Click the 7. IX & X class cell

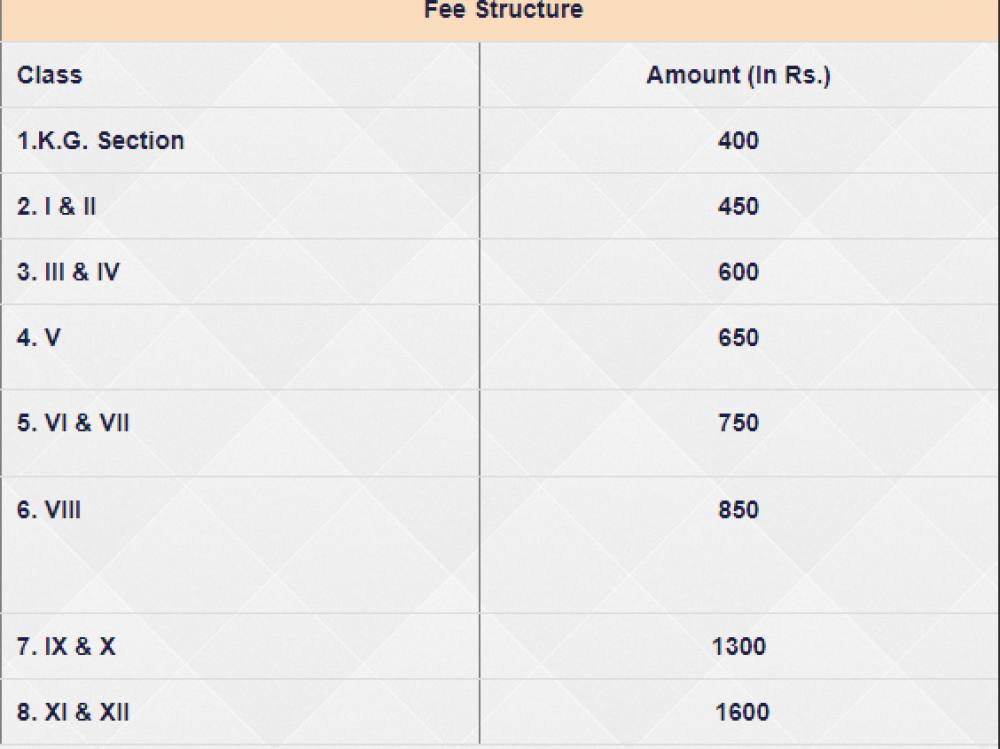[x=66, y=647]
